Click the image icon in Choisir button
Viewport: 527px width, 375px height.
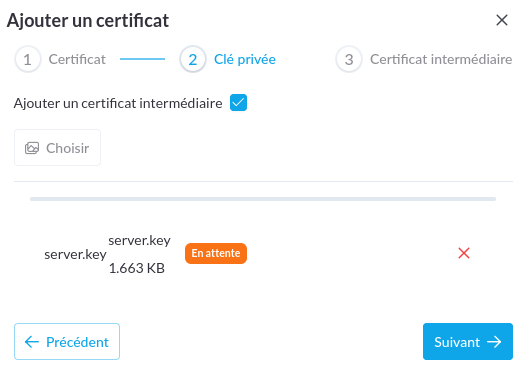pyautogui.click(x=32, y=148)
